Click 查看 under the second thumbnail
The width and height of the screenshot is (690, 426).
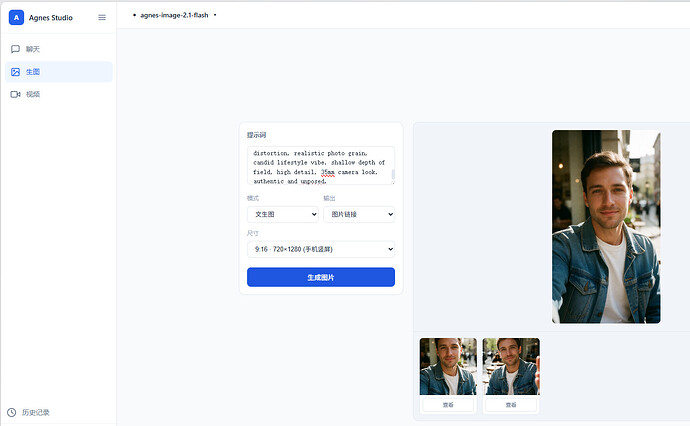(x=511, y=404)
